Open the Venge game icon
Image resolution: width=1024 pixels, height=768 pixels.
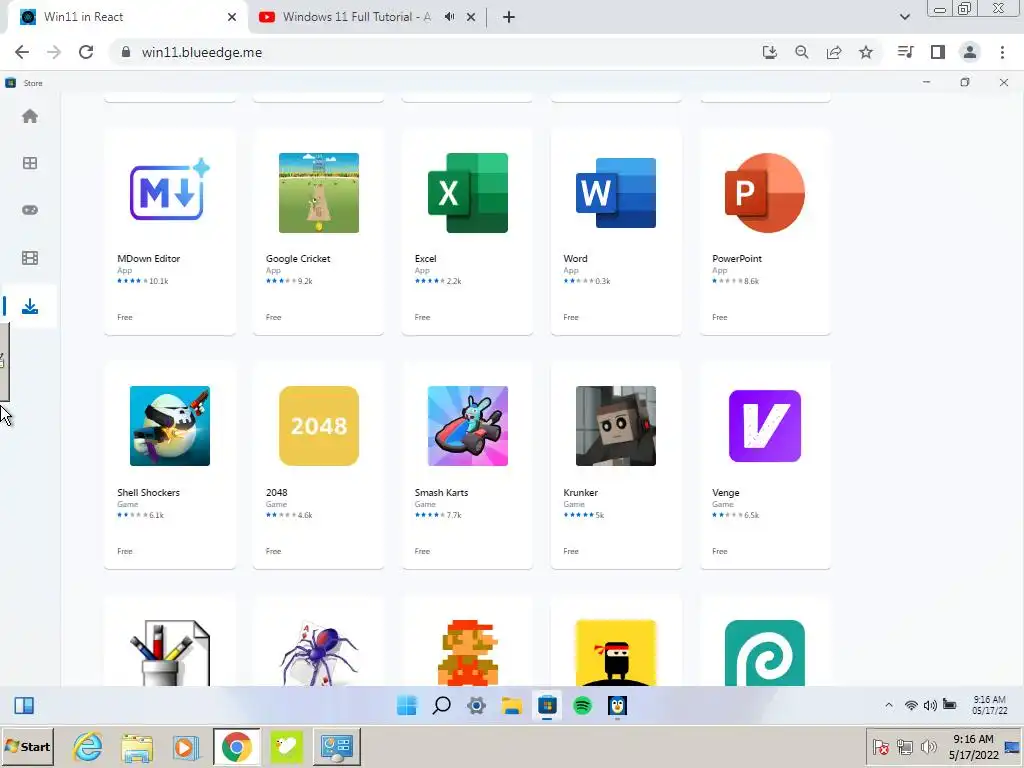point(765,426)
